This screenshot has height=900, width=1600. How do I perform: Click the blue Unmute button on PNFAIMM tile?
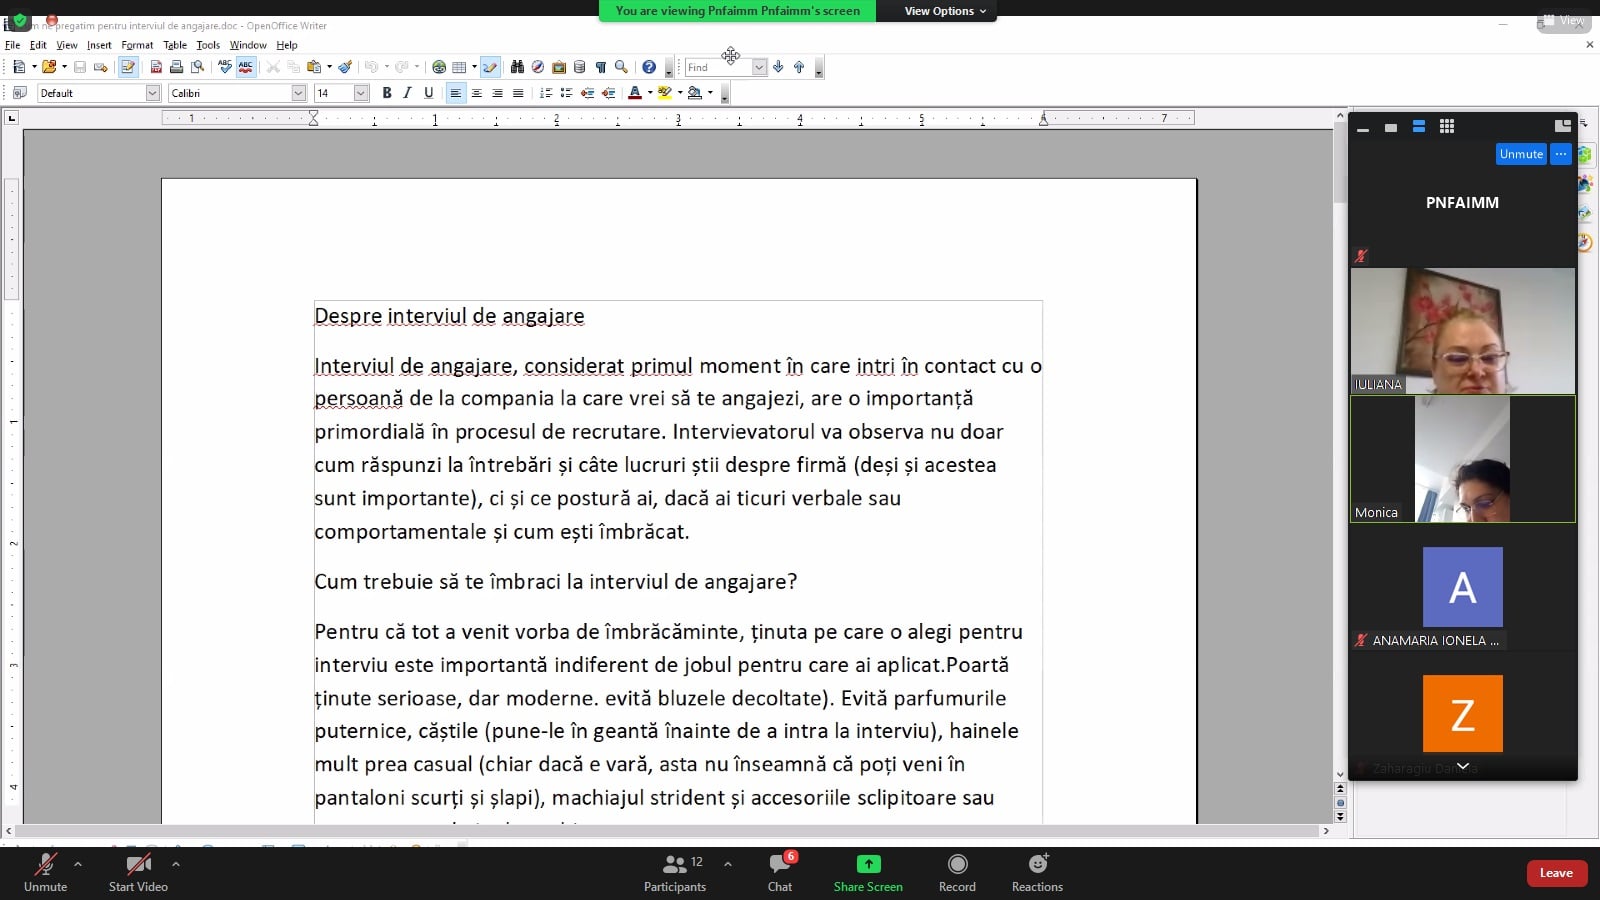click(1520, 154)
